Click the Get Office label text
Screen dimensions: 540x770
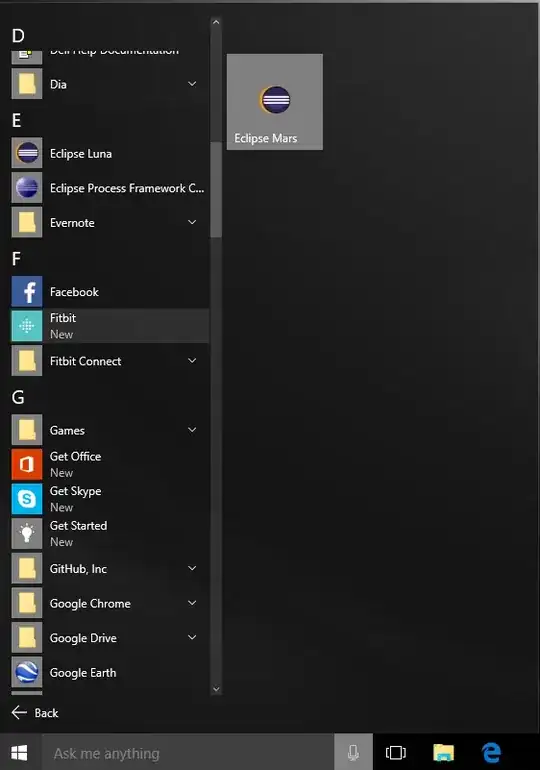point(76,456)
